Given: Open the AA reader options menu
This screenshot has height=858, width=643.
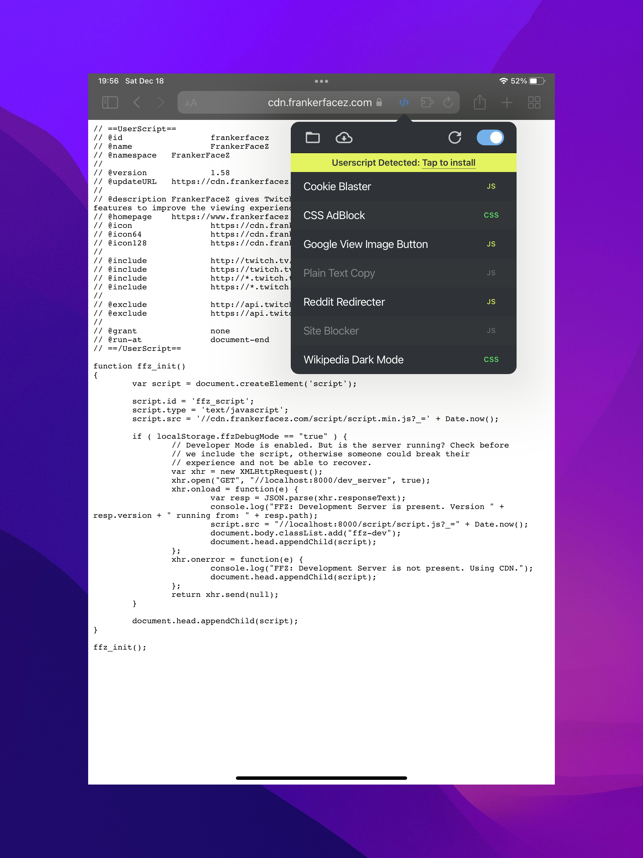Looking at the screenshot, I should (x=190, y=103).
